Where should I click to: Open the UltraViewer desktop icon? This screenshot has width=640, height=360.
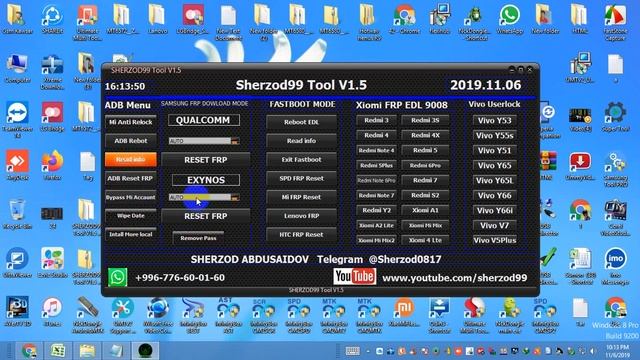[x=17, y=263]
